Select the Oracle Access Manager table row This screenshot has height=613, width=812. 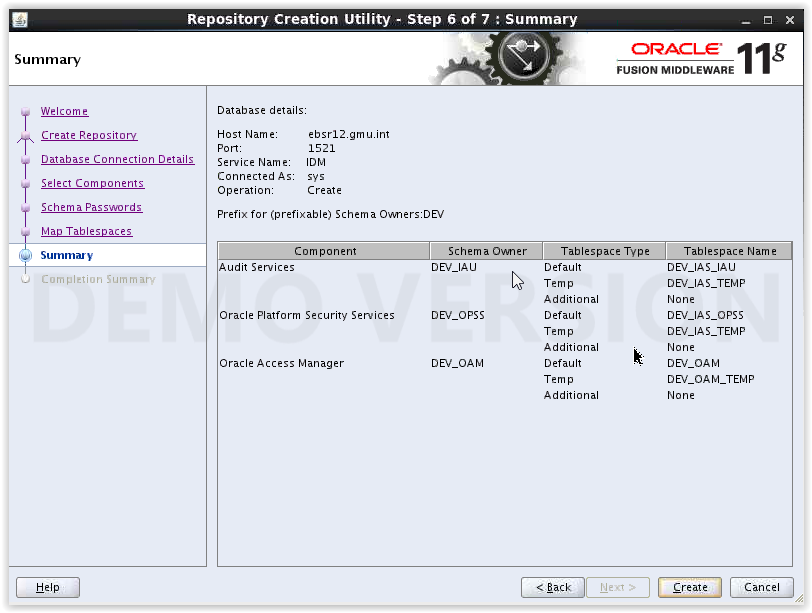point(505,363)
